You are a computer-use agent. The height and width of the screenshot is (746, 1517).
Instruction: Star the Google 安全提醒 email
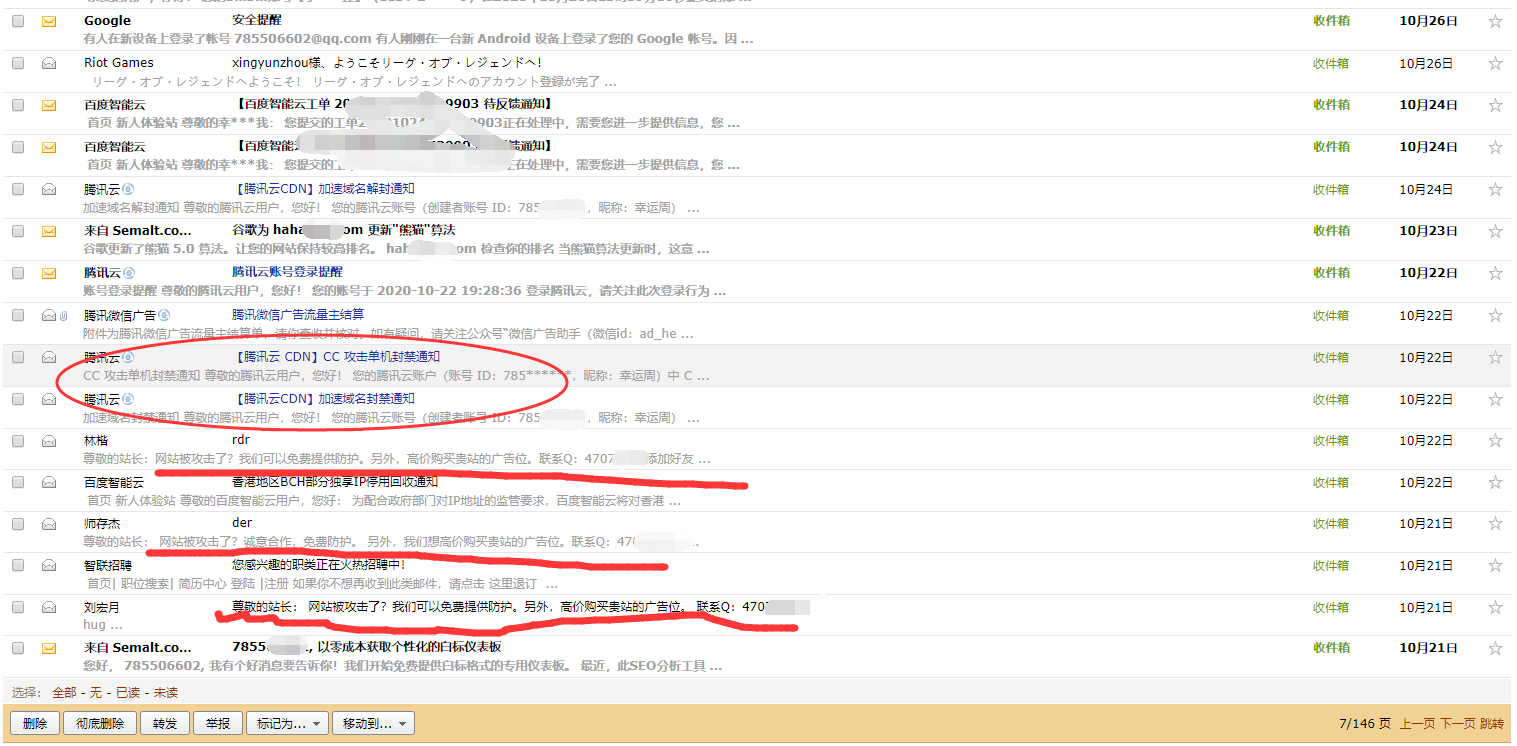[1495, 21]
